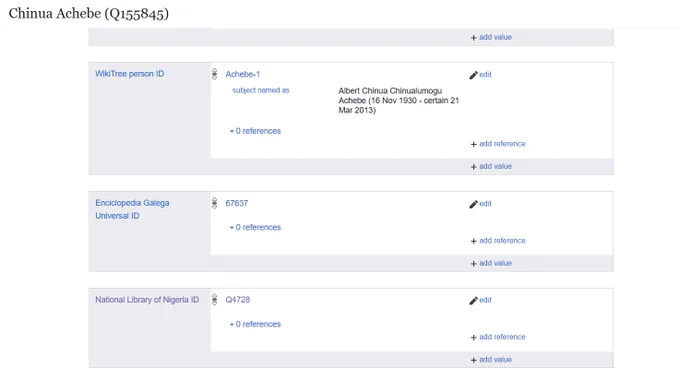Click 'add reference' text for Q4728 statement
The width and height of the screenshot is (680, 380).
[502, 337]
